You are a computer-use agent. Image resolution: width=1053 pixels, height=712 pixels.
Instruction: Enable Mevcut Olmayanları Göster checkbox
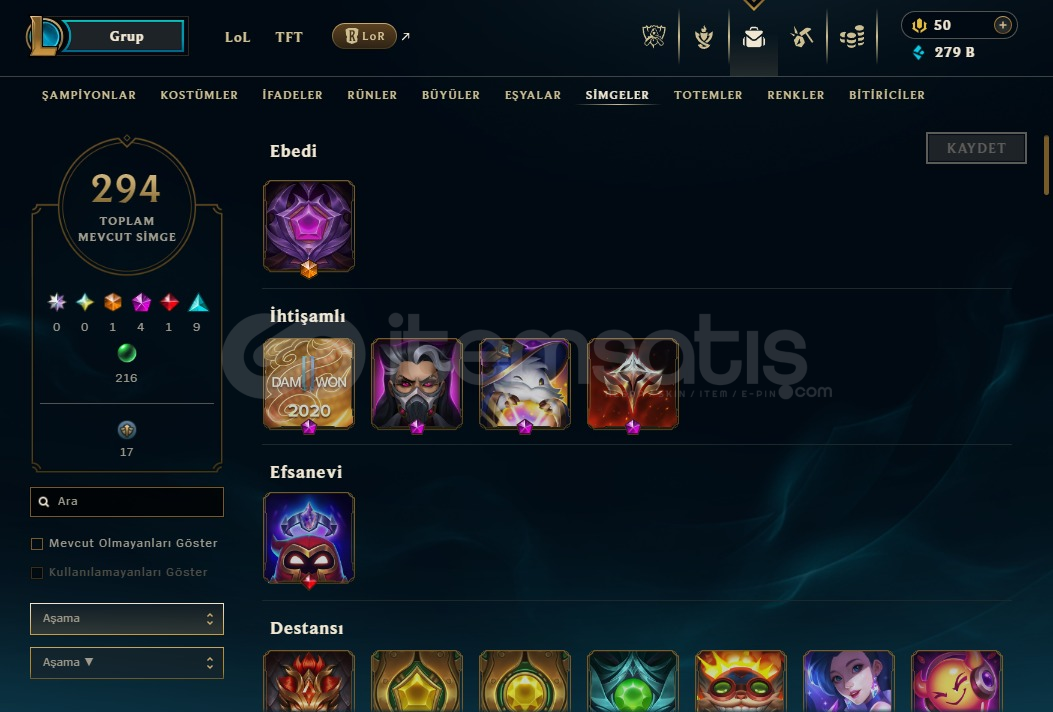(37, 543)
